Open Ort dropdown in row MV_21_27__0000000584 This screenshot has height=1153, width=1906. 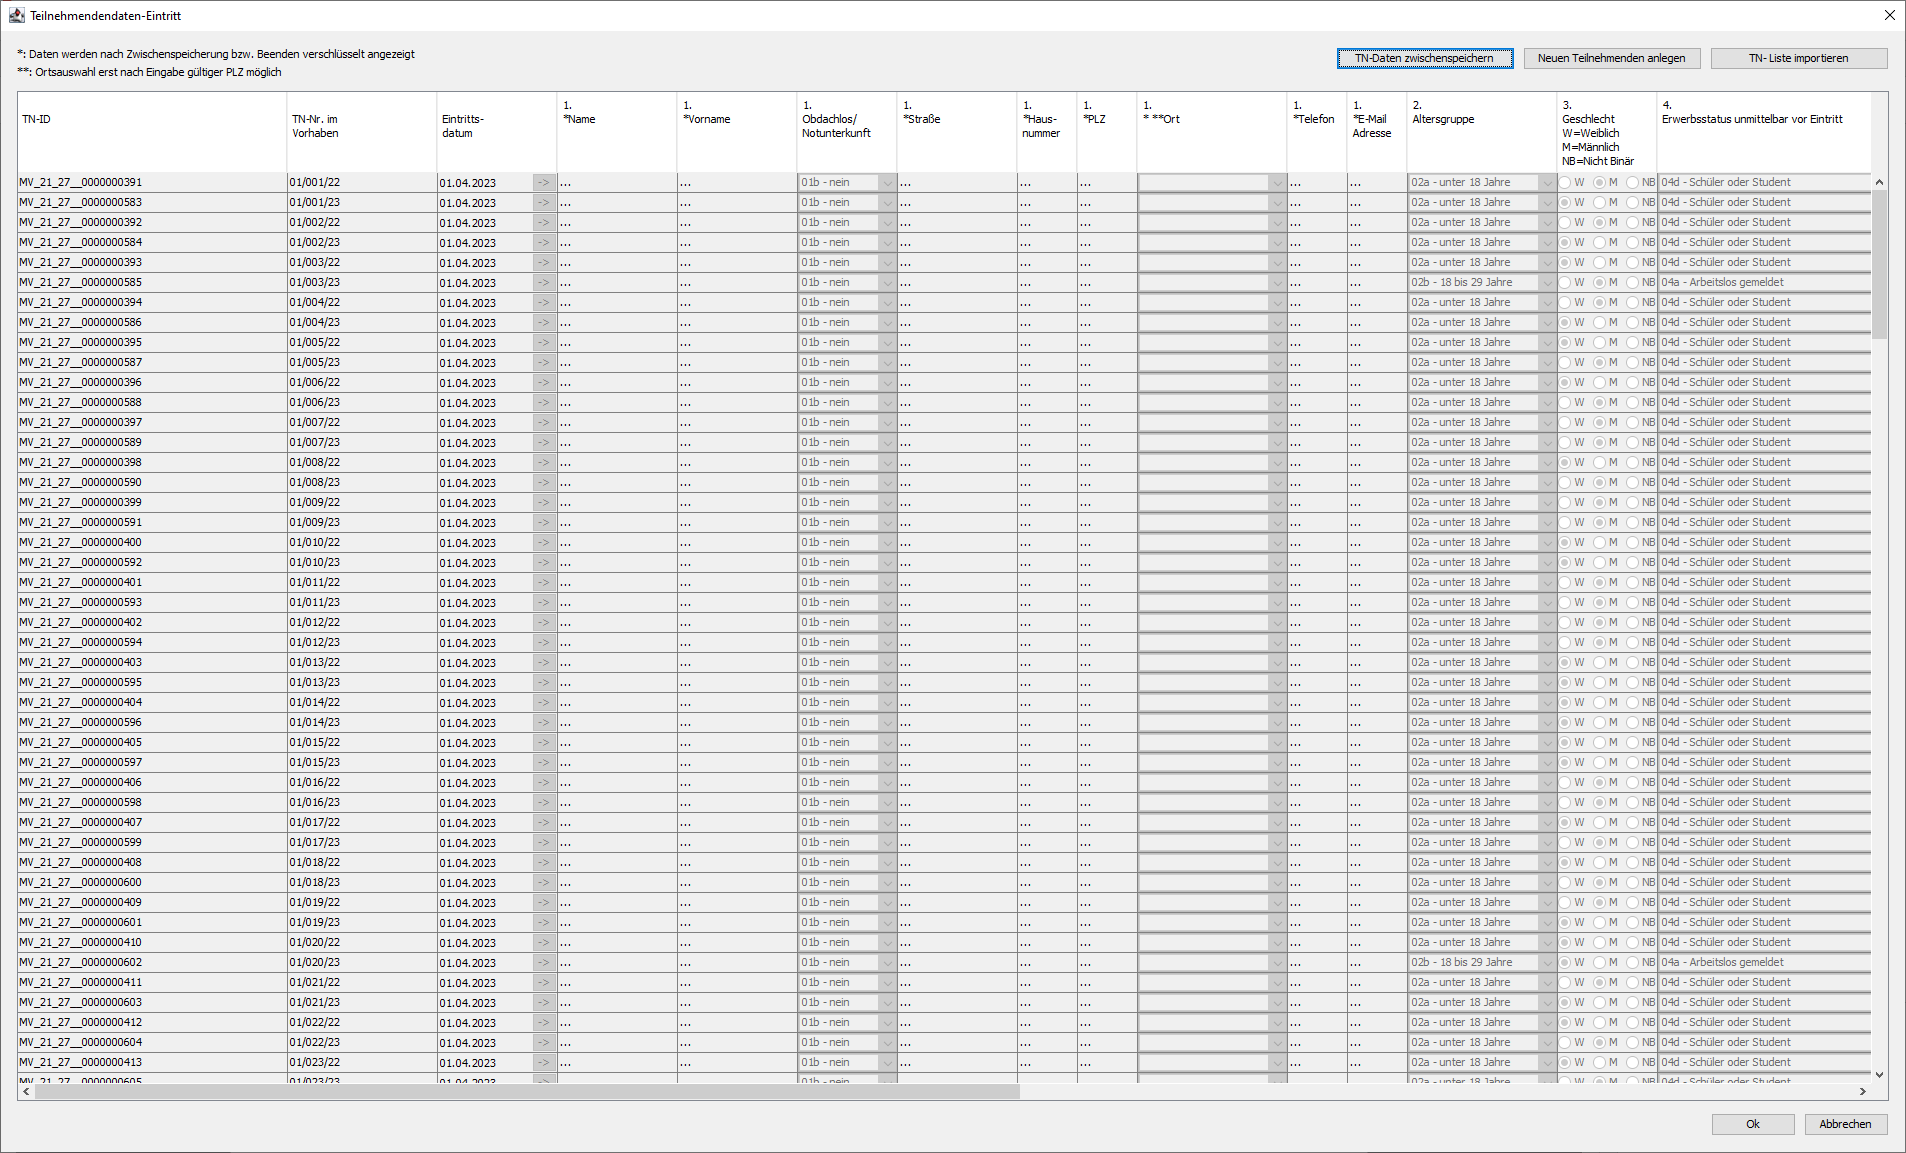1277,242
